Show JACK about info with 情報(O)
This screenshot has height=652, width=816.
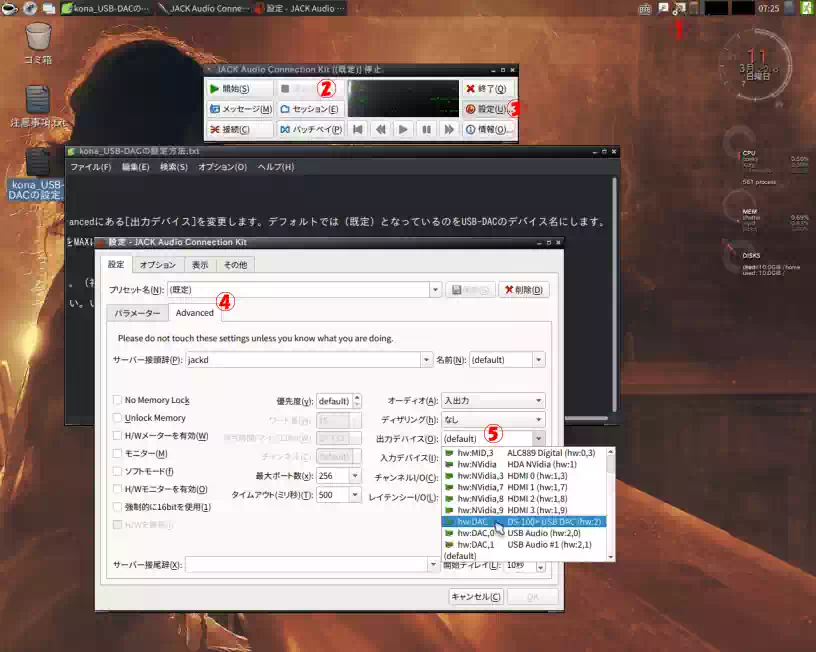tap(487, 129)
